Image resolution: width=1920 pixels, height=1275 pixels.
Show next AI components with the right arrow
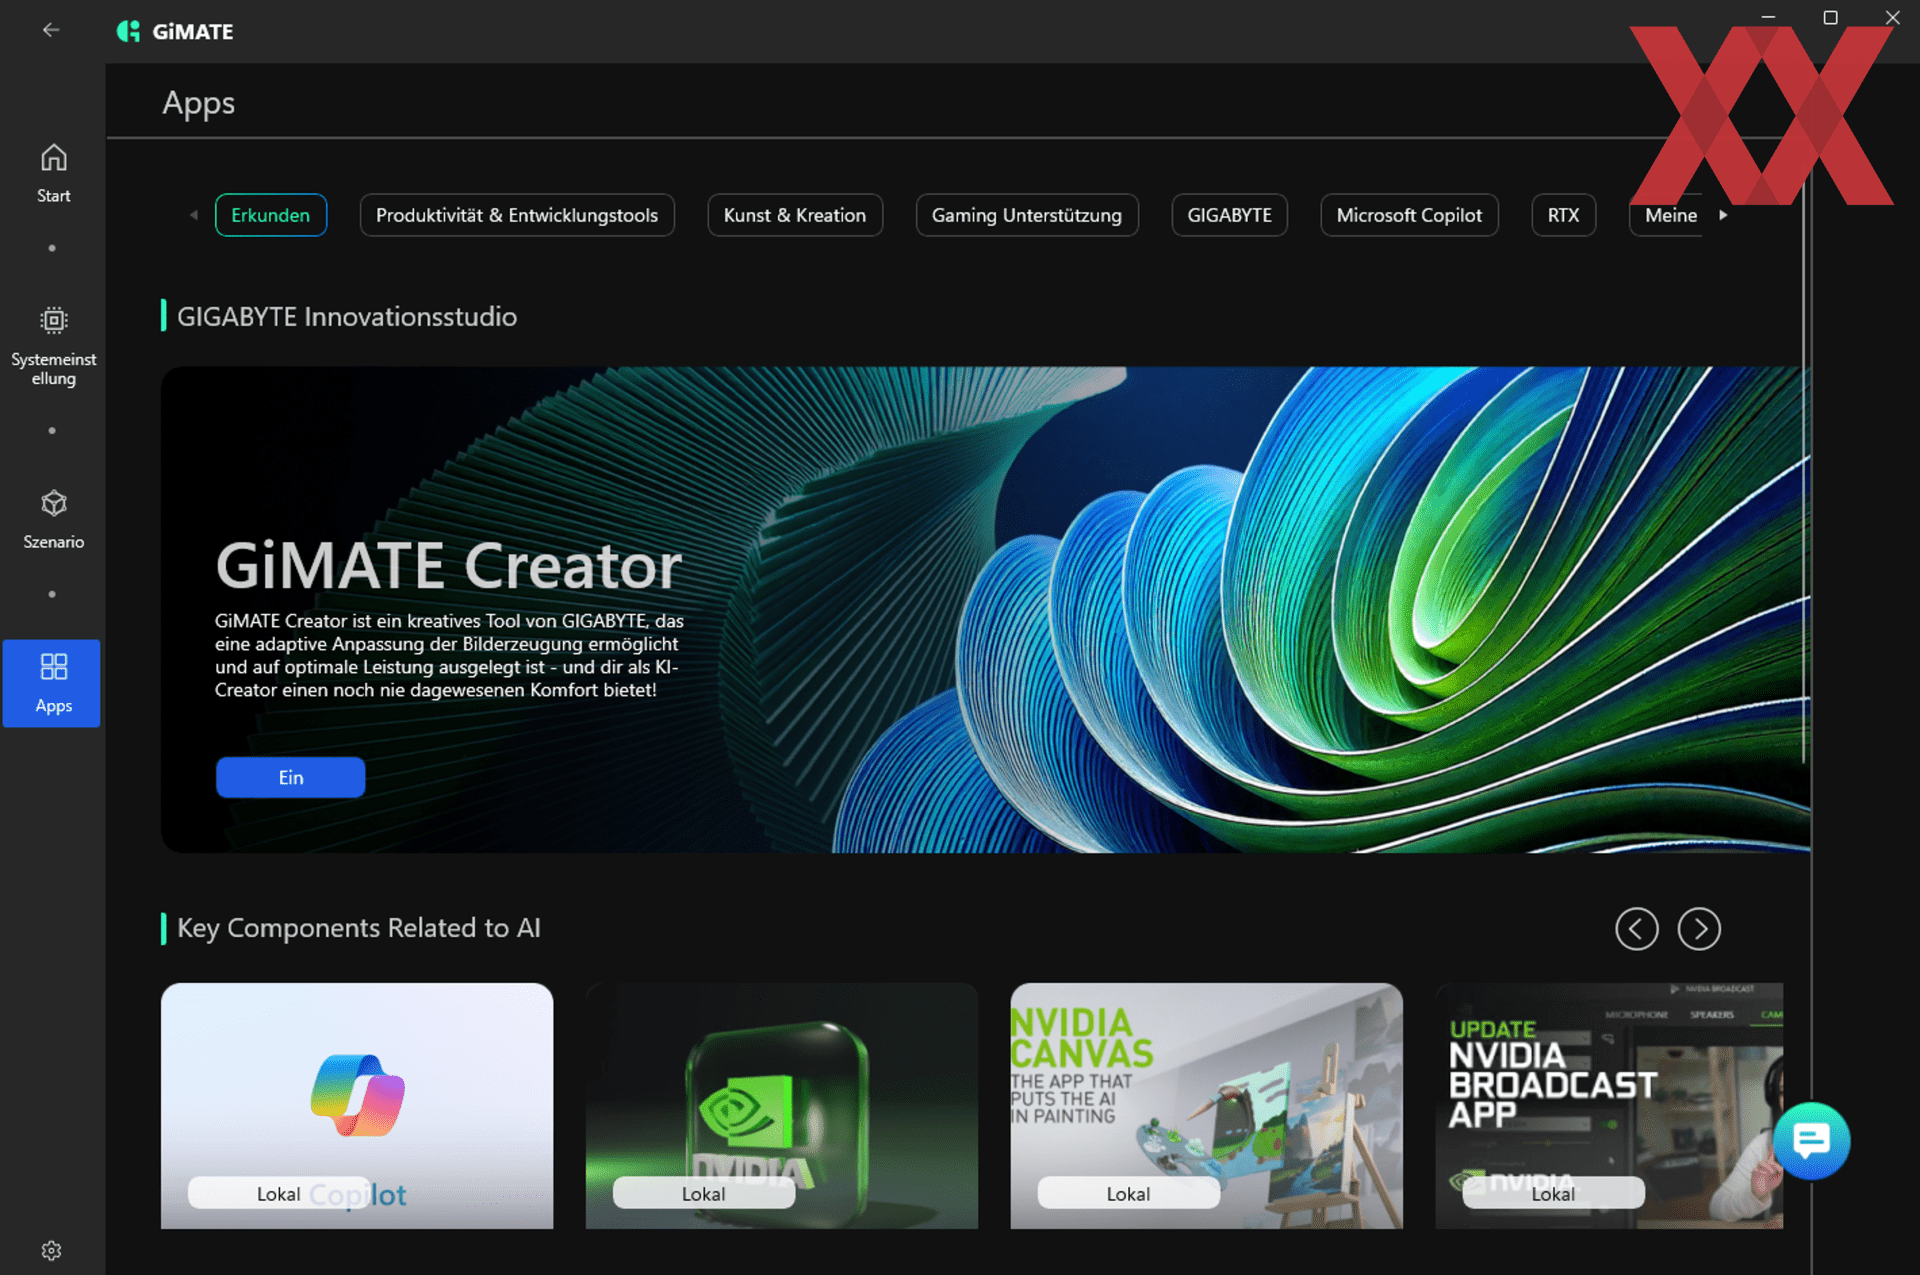coord(1699,929)
